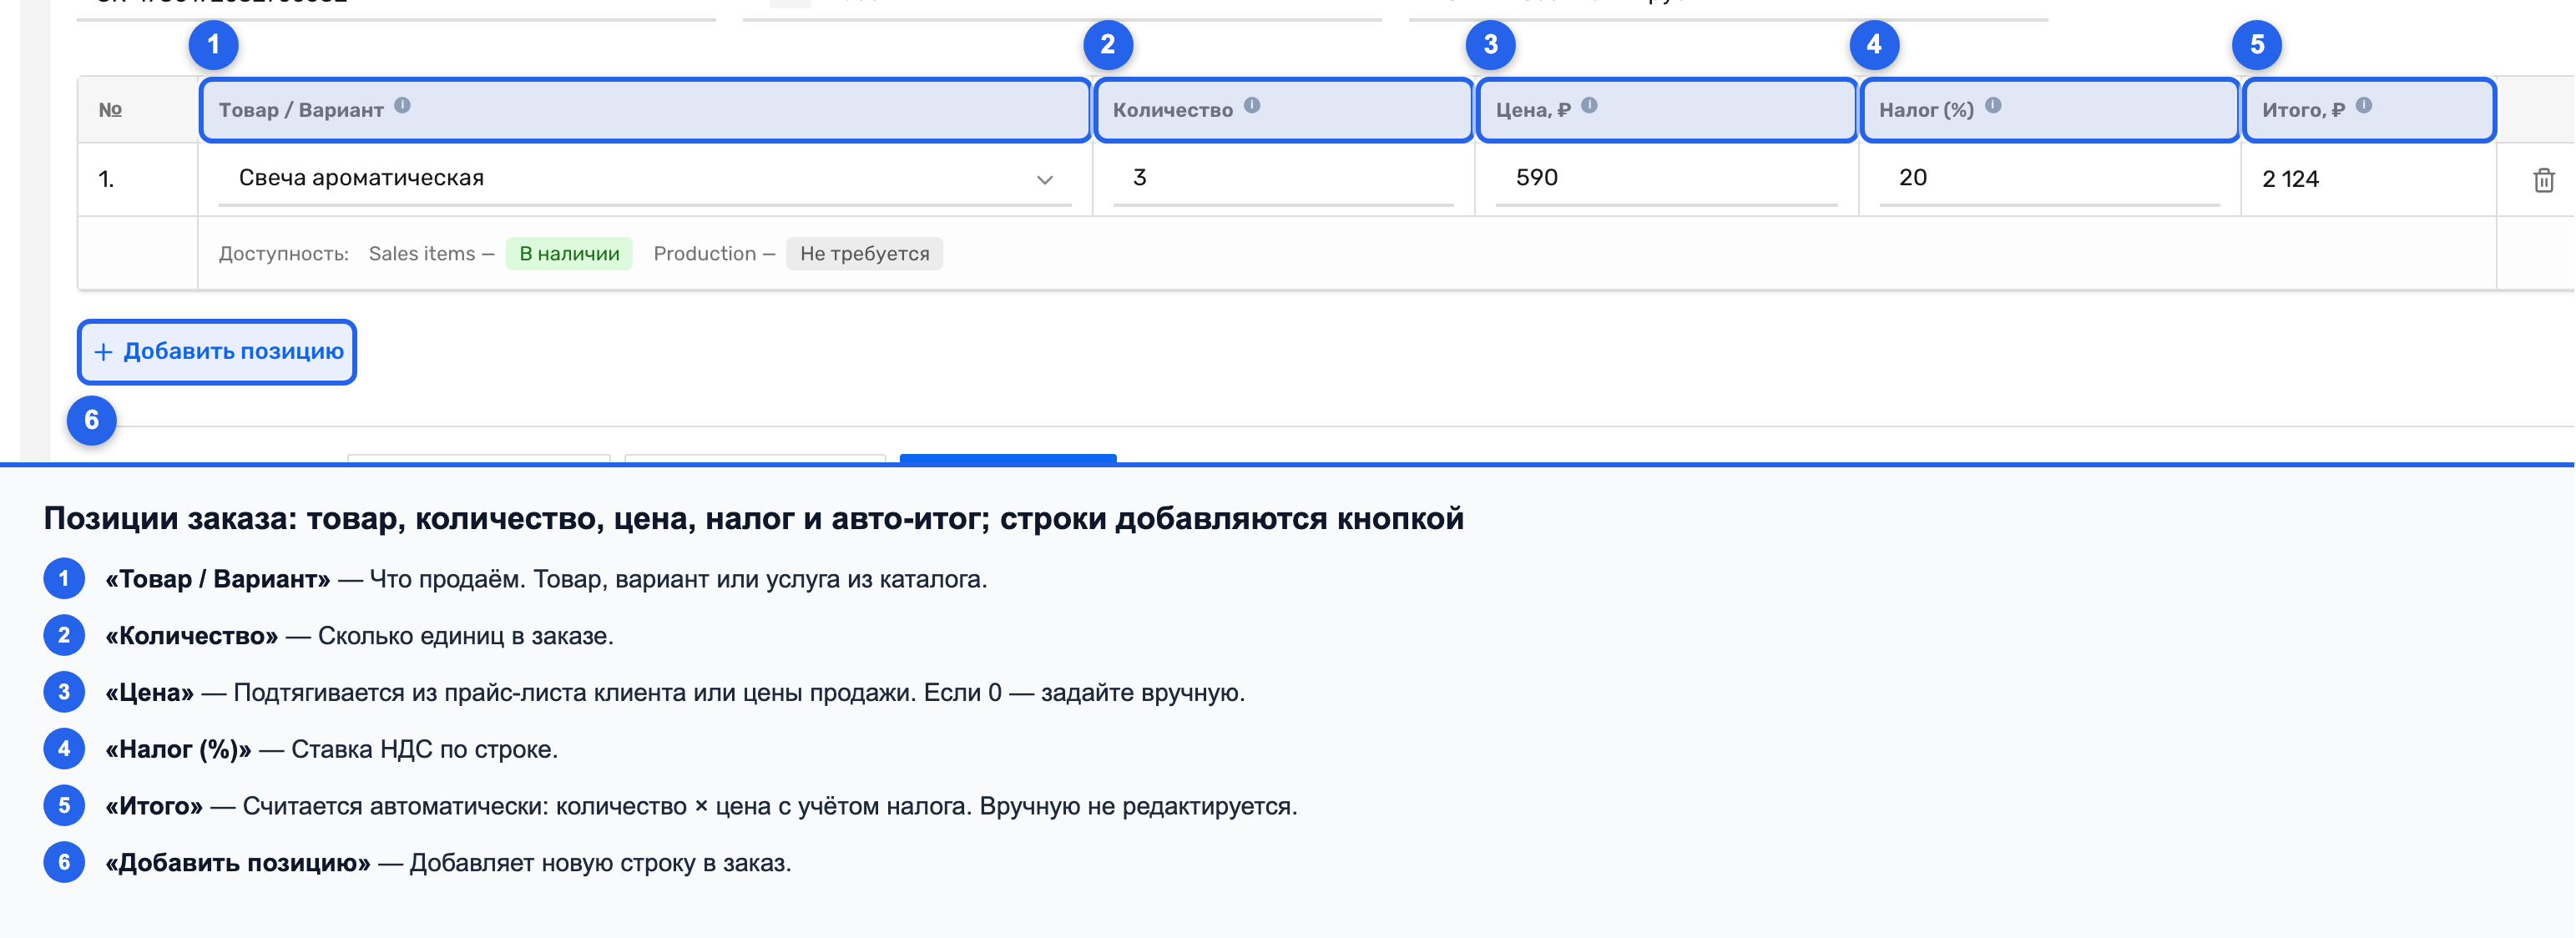2576x938 pixels.
Task: Delete row 1 with the trash icon
Action: (x=2544, y=180)
